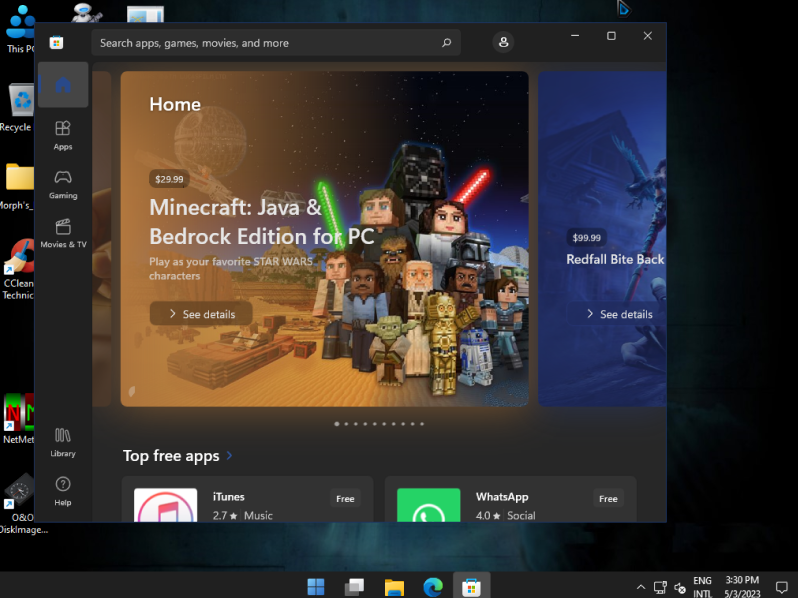Open the notification center icon
798x598 pixels.
[x=782, y=587]
